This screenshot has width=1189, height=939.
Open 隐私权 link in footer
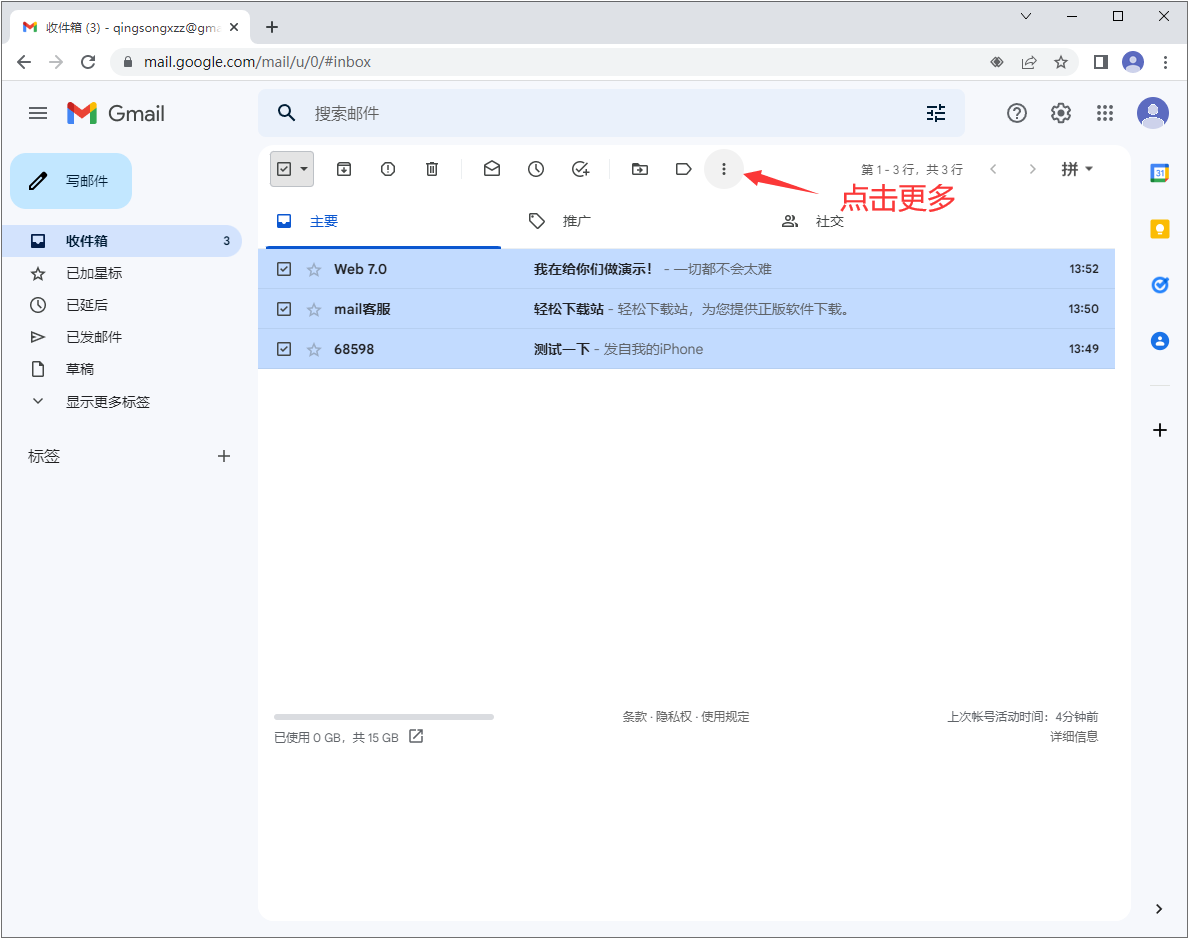[x=674, y=716]
